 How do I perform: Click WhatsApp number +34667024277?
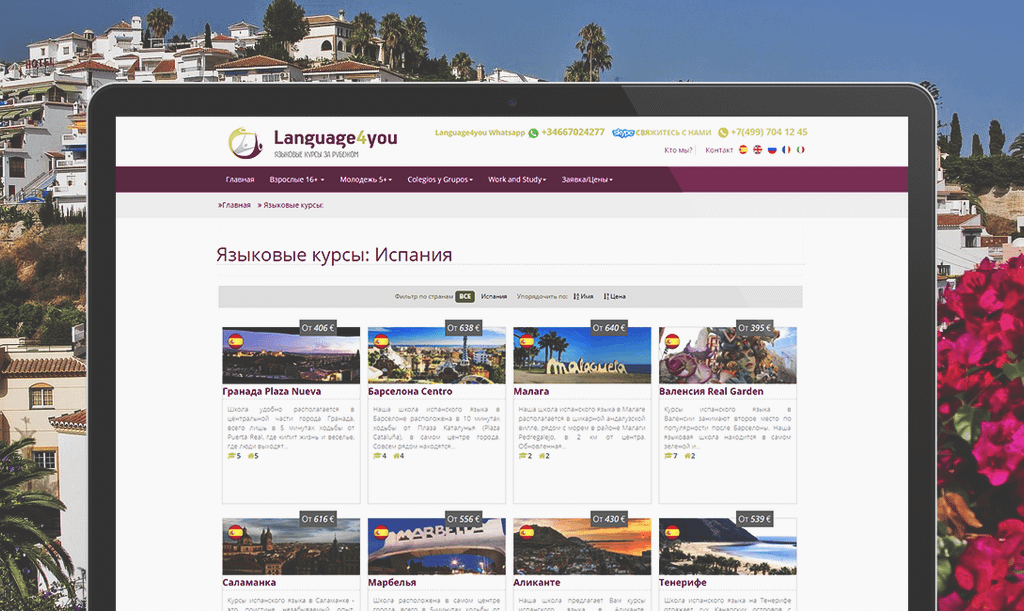(x=573, y=133)
